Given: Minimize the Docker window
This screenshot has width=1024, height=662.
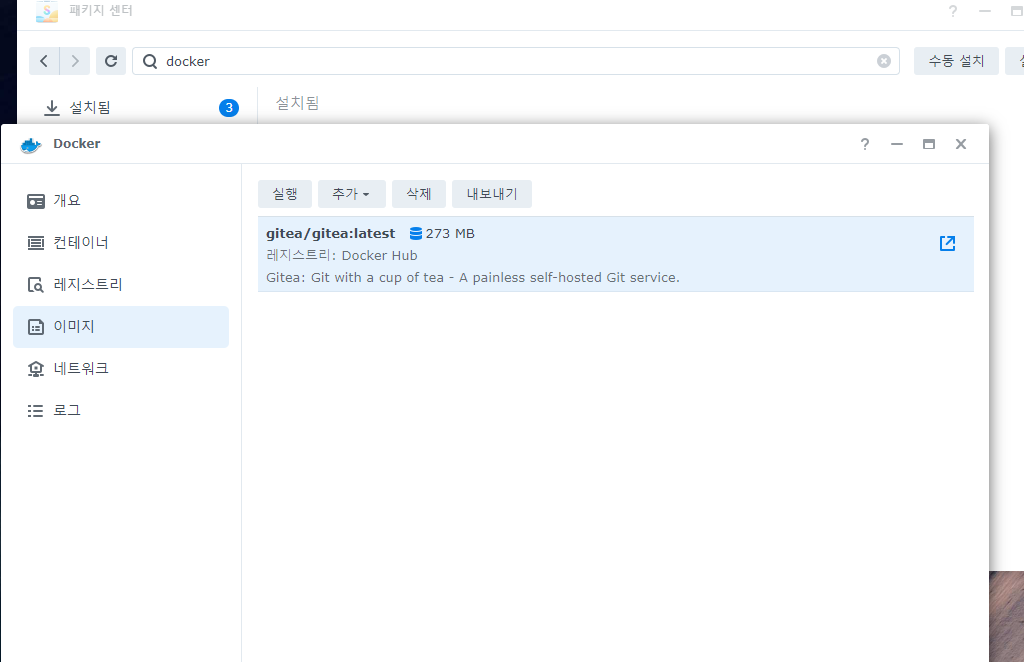Looking at the screenshot, I should tap(897, 144).
